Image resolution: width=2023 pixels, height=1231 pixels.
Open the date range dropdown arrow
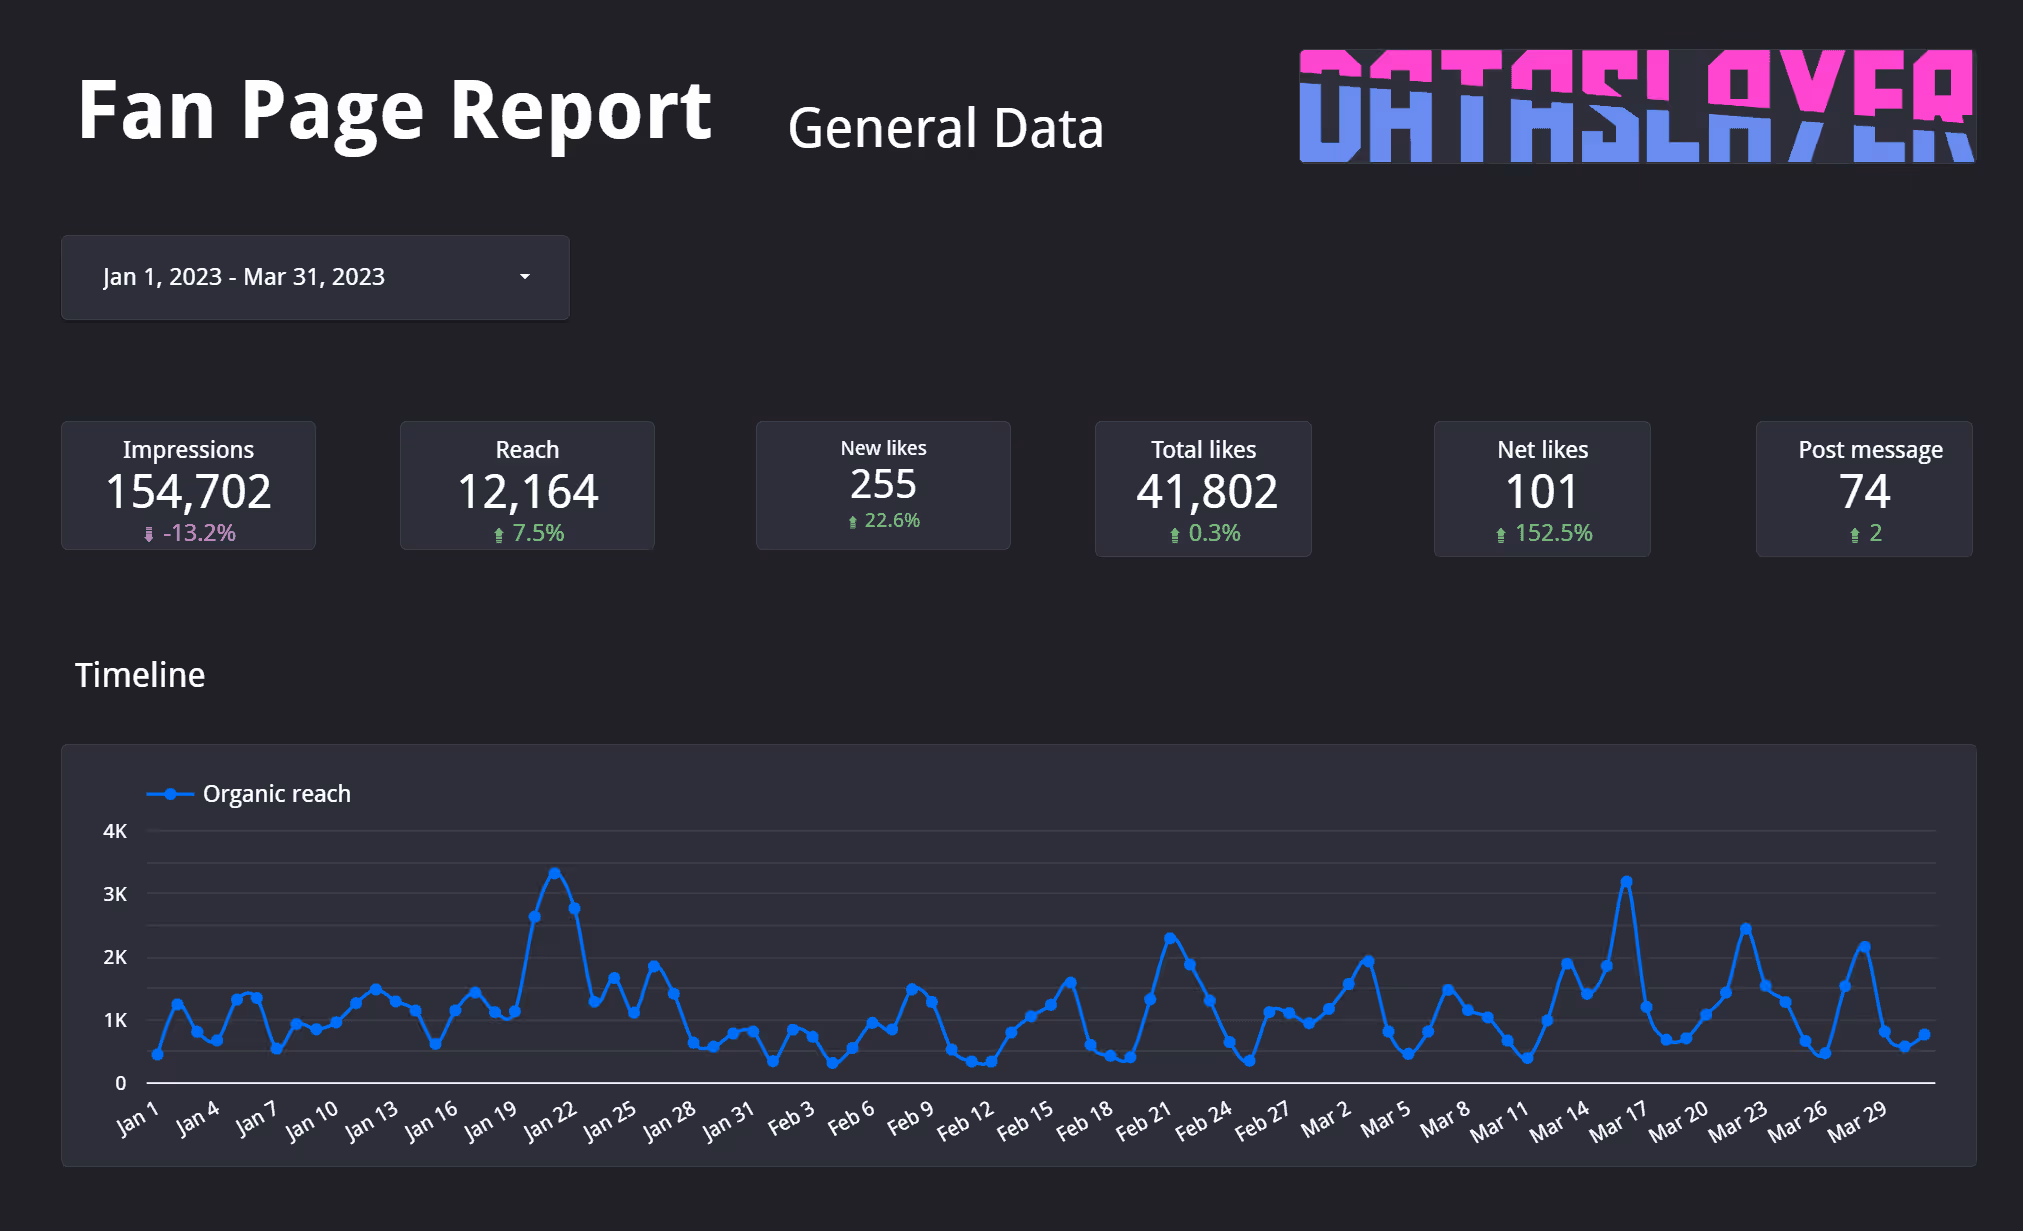[x=525, y=277]
